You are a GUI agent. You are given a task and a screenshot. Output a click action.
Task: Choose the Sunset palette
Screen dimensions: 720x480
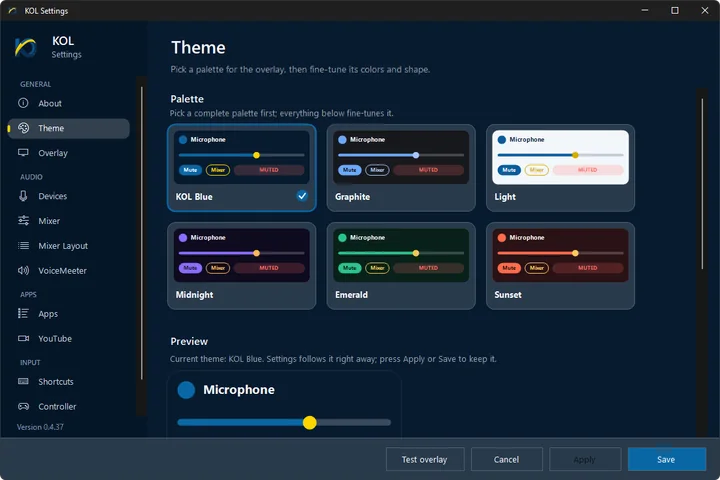tap(560, 265)
